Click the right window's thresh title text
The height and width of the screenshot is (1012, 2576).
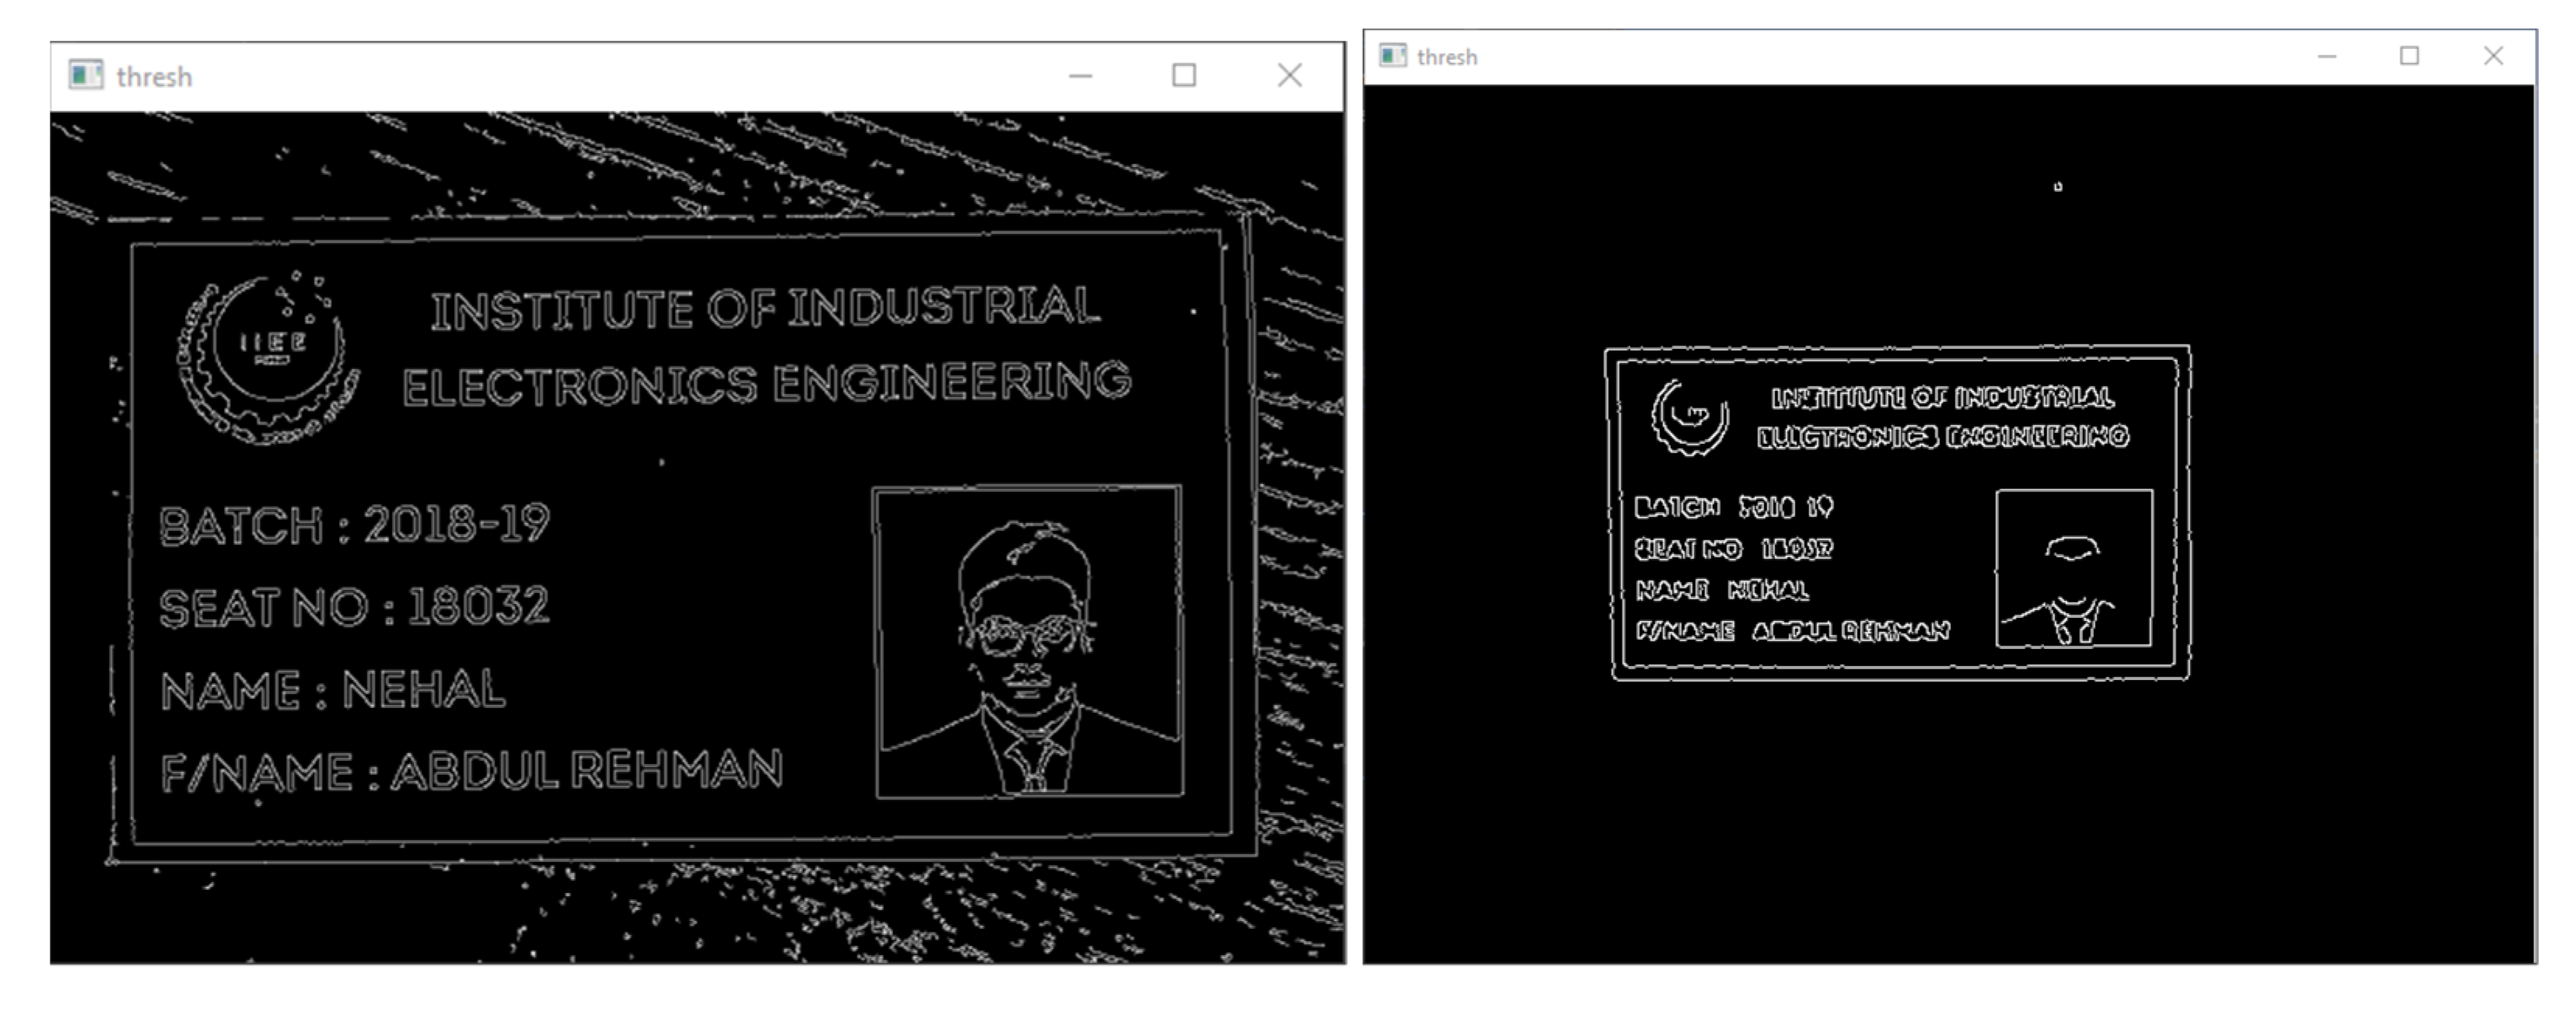click(x=1446, y=57)
